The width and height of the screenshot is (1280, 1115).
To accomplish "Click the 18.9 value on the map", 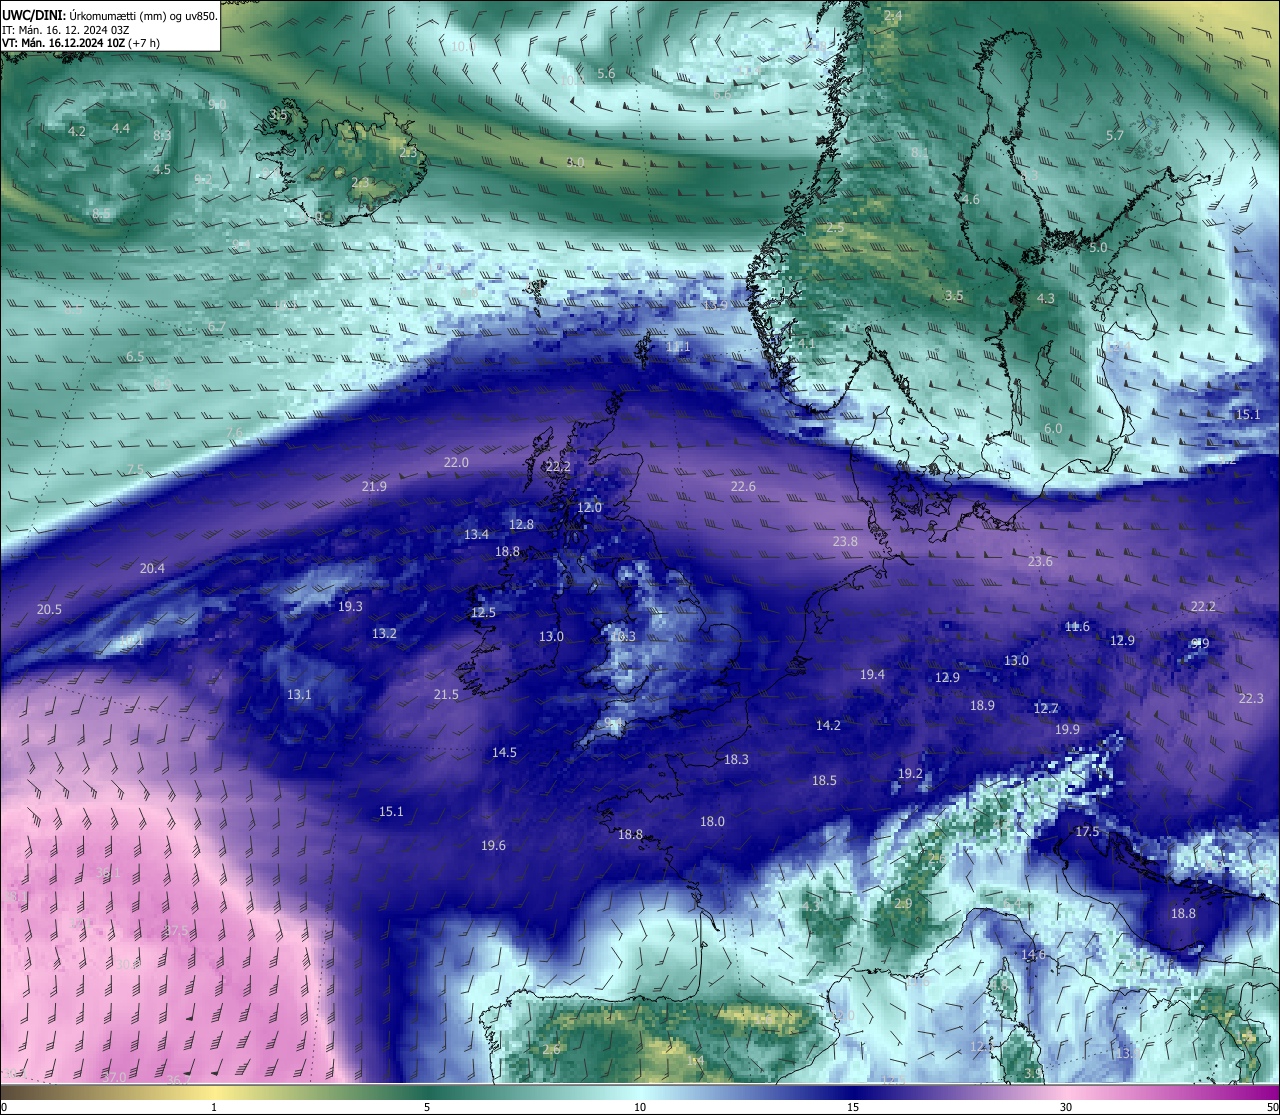I will click(x=982, y=705).
